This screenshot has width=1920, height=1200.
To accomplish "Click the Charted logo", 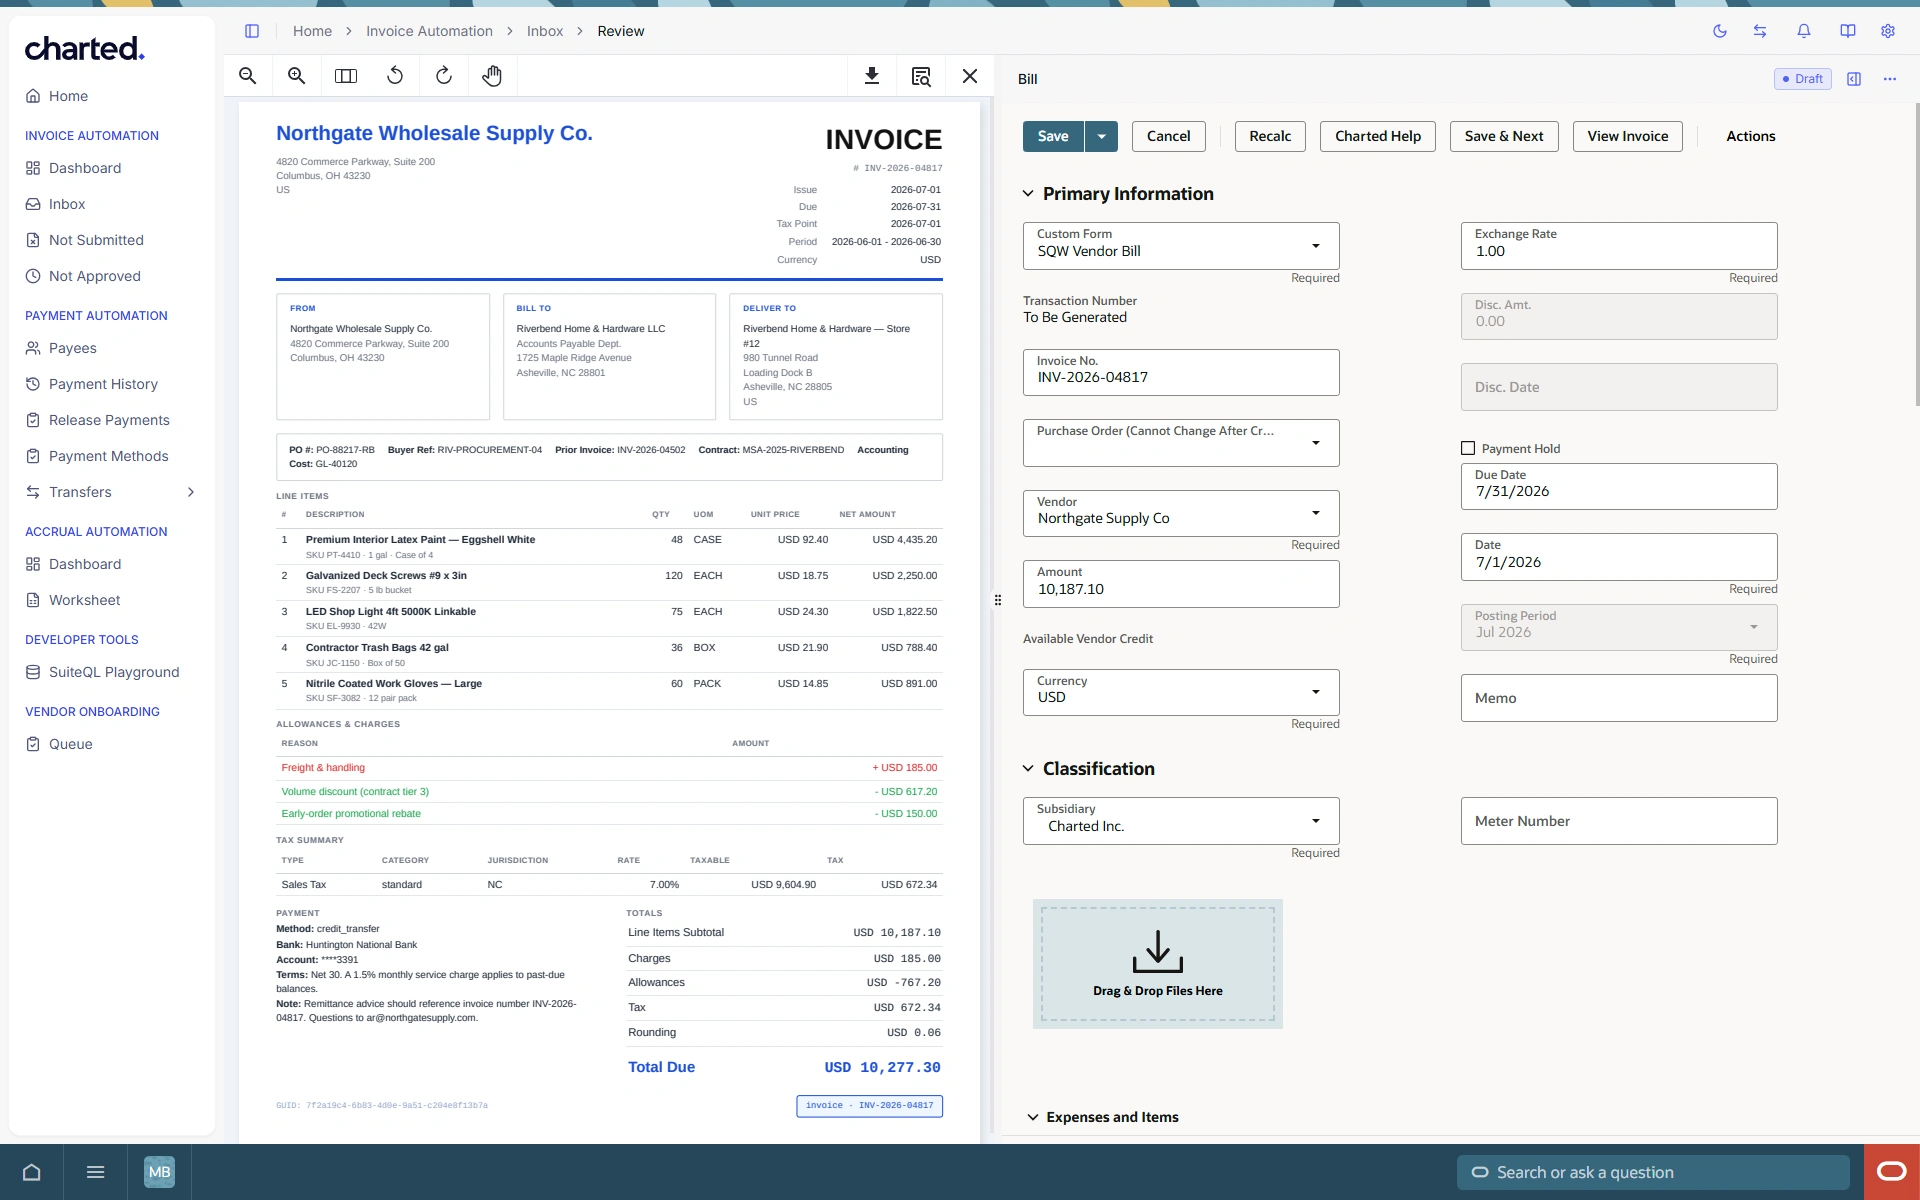I will (x=85, y=48).
